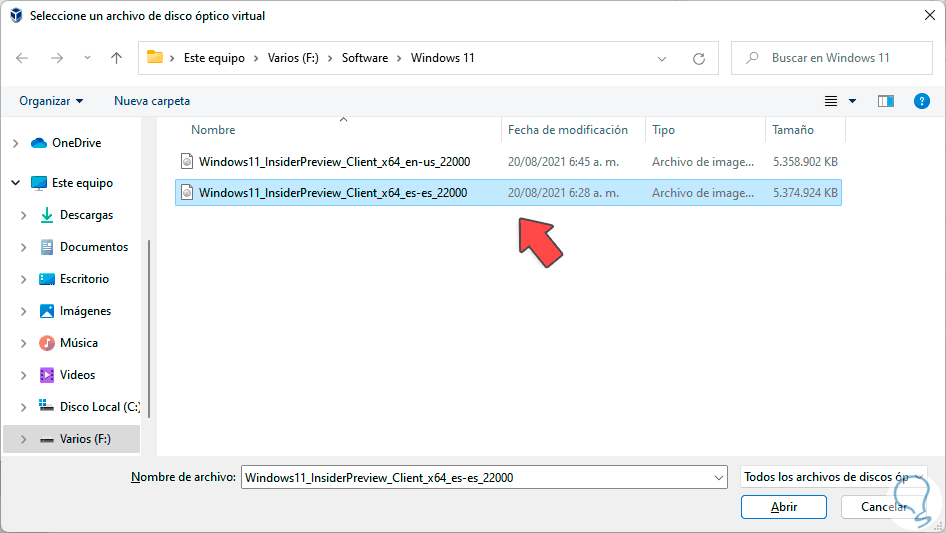Expand the Música node
Image resolution: width=946 pixels, height=533 pixels.
[24, 343]
